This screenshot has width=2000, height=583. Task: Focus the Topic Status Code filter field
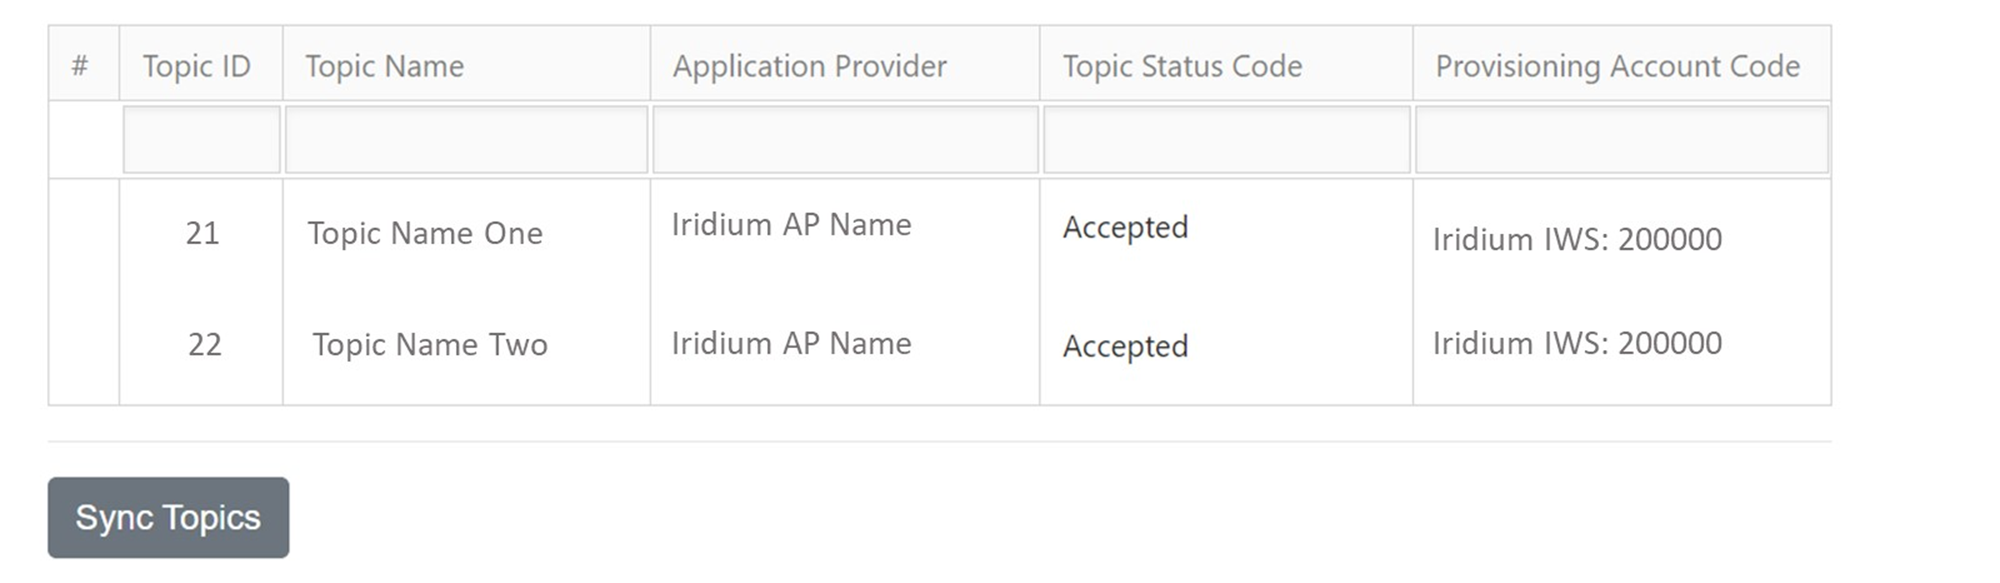click(x=1226, y=140)
